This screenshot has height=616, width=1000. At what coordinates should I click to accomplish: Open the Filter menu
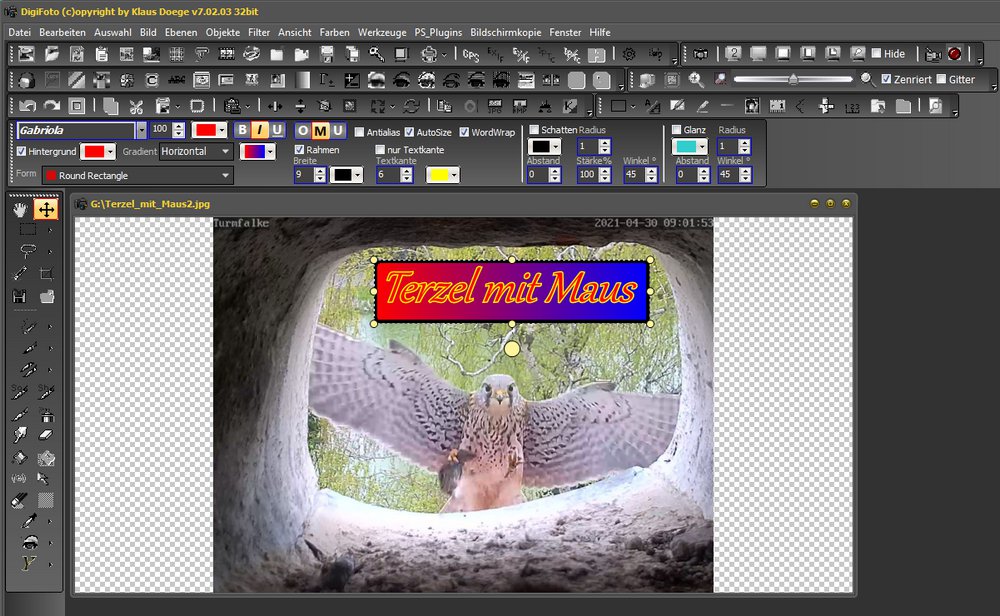(259, 33)
